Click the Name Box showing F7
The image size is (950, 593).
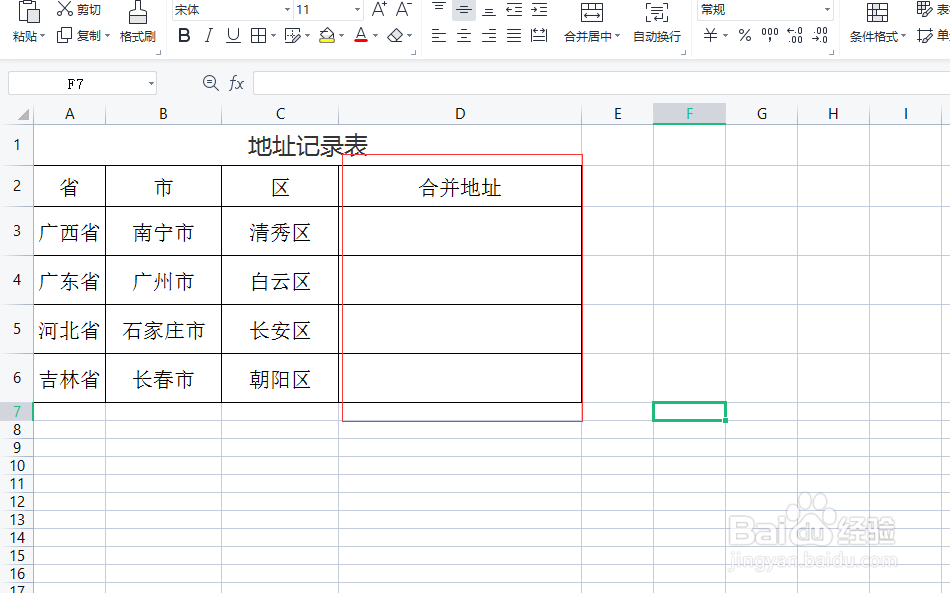point(76,84)
